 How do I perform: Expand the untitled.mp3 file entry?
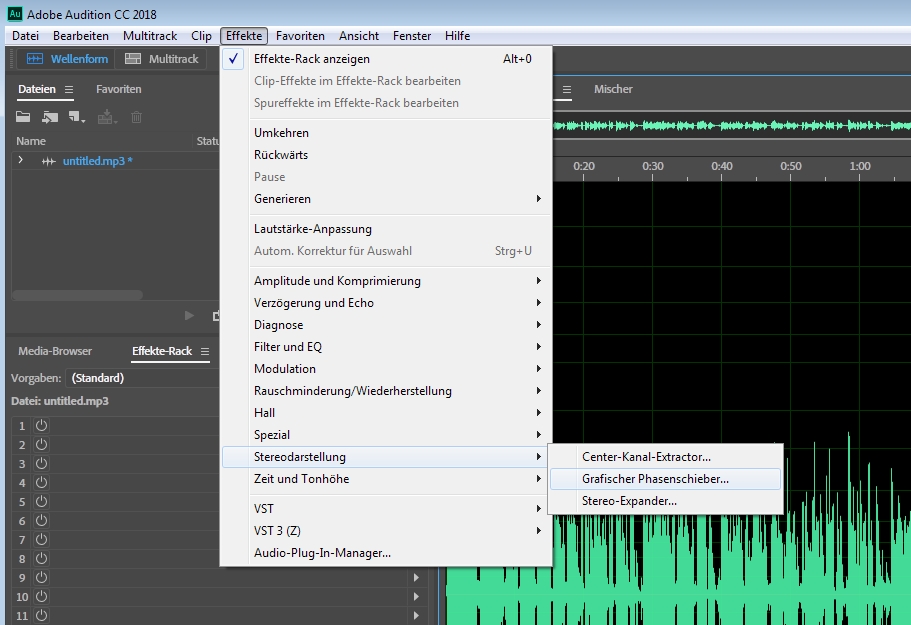point(21,161)
